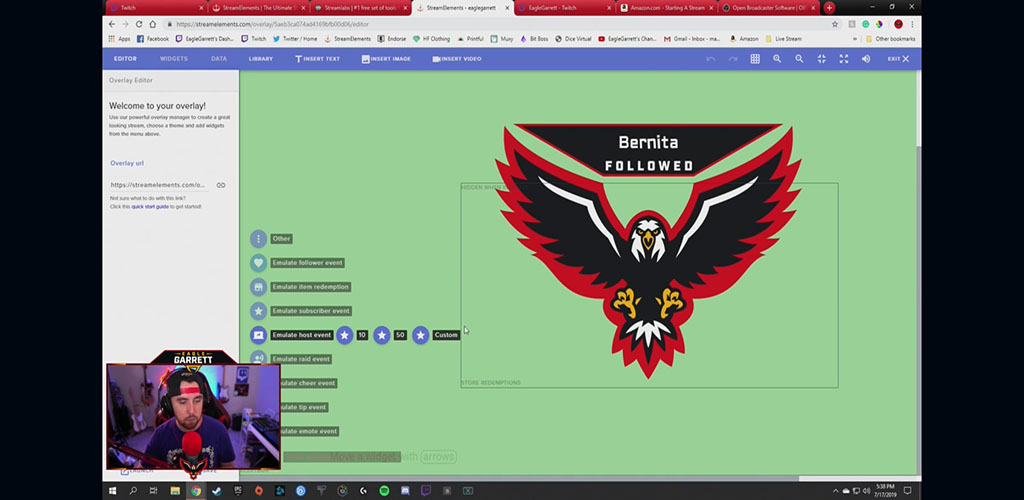Screen dimensions: 1024x500
Task: Copy overlay URL with the link icon
Action: pos(221,185)
